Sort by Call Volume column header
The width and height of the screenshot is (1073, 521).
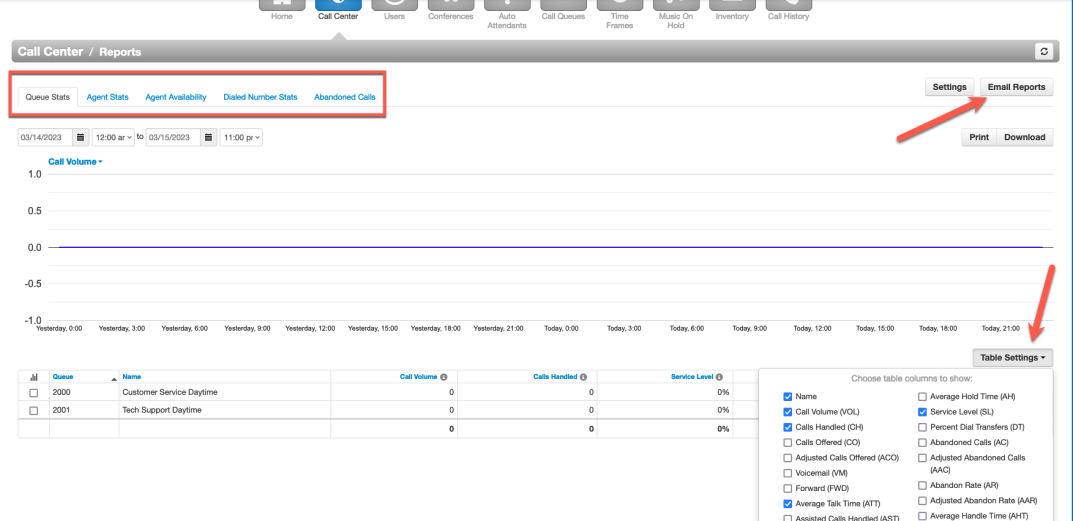click(418, 377)
